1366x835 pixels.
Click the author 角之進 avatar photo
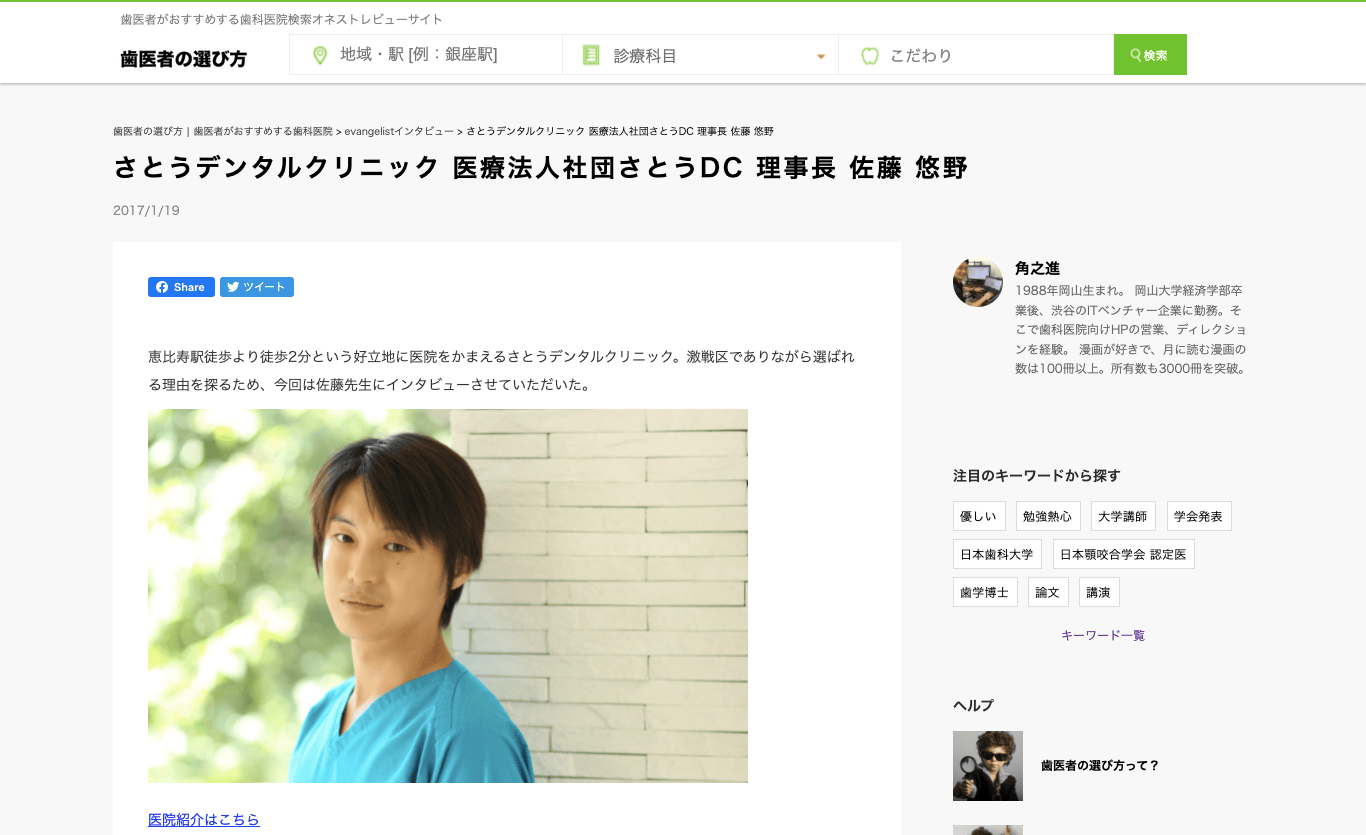[978, 282]
